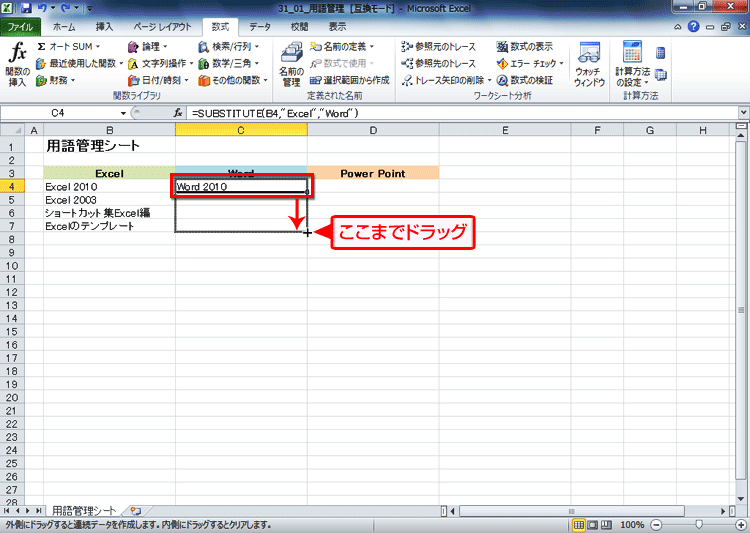Open Calculation Options (計算方法の設定)
The image size is (750, 533).
coord(632,65)
